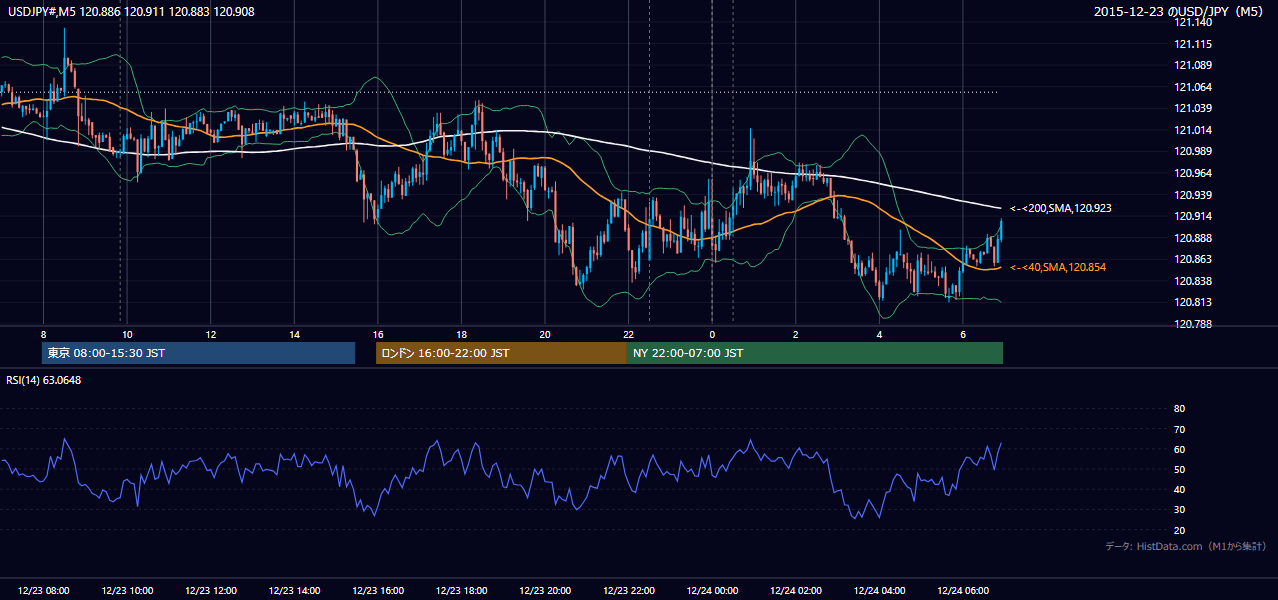Viewport: 1278px width, 600px height.
Task: Click the London 16:00-22:00 JST session bar
Action: point(501,353)
